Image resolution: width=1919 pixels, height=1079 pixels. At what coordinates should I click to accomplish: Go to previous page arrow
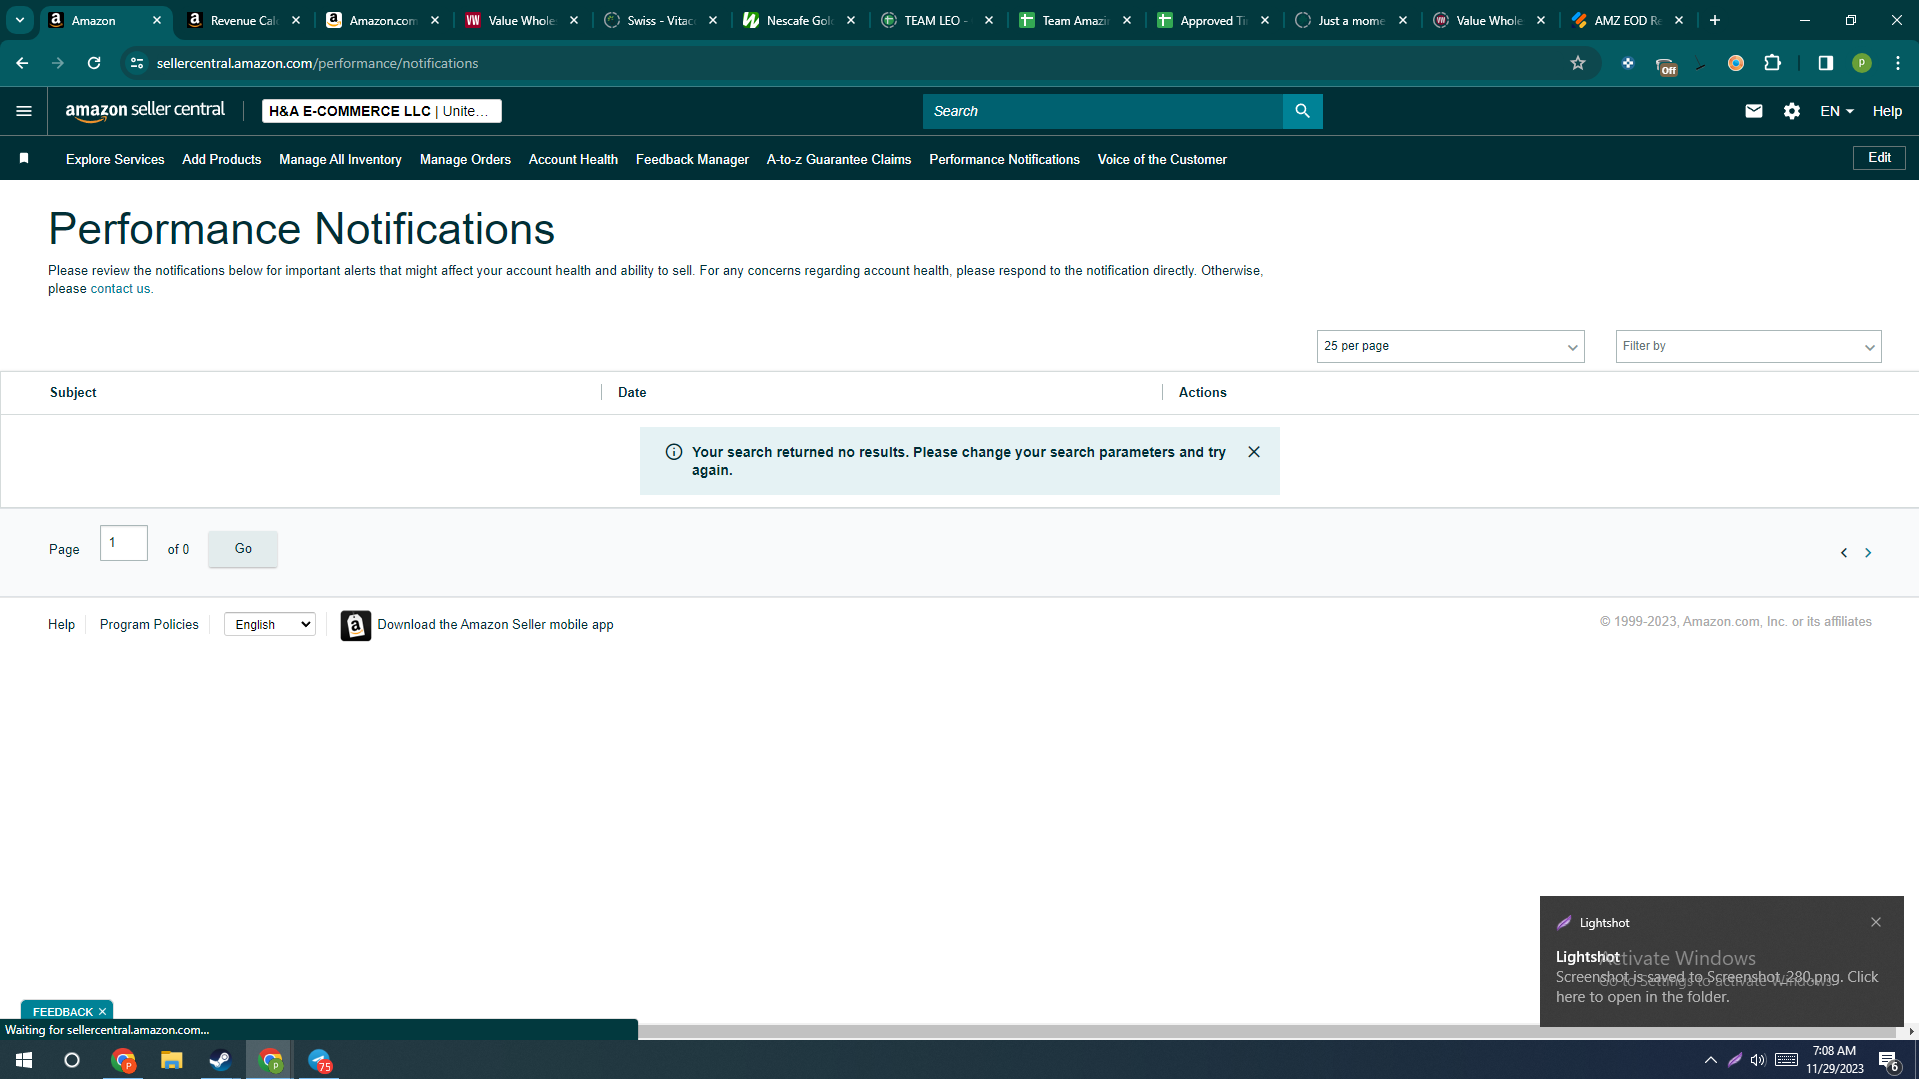pyautogui.click(x=1843, y=553)
